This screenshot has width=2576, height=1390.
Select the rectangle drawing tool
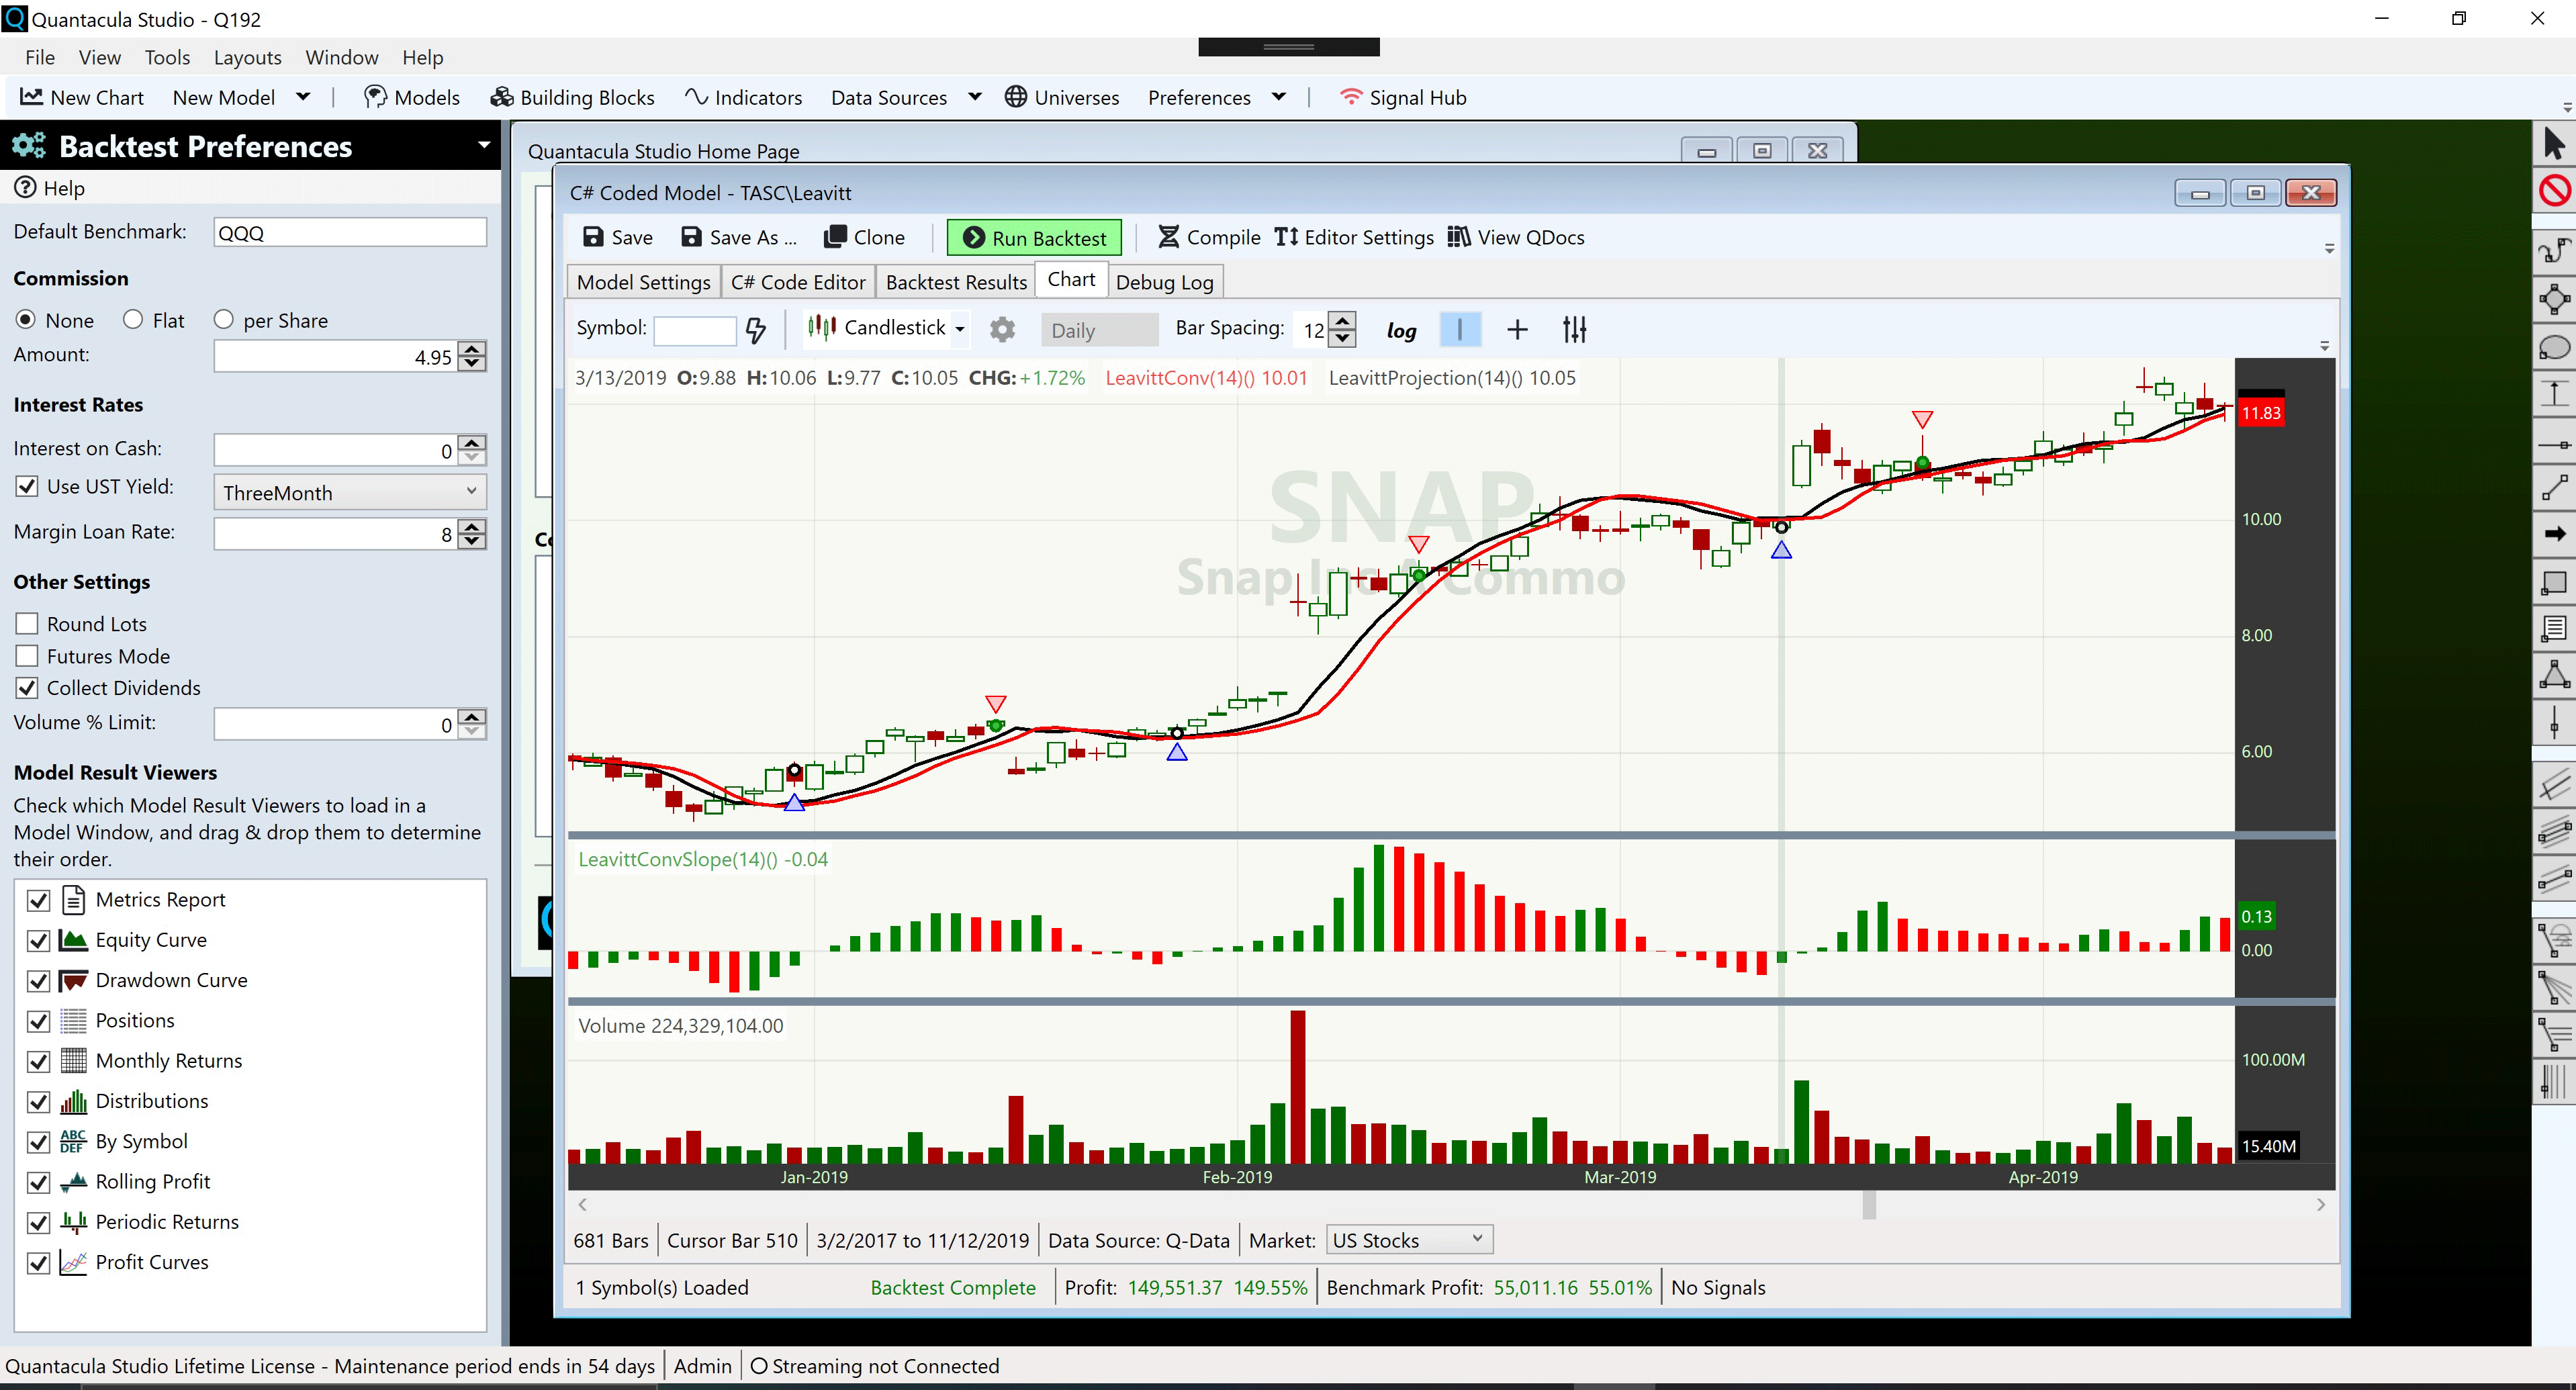click(x=2554, y=582)
